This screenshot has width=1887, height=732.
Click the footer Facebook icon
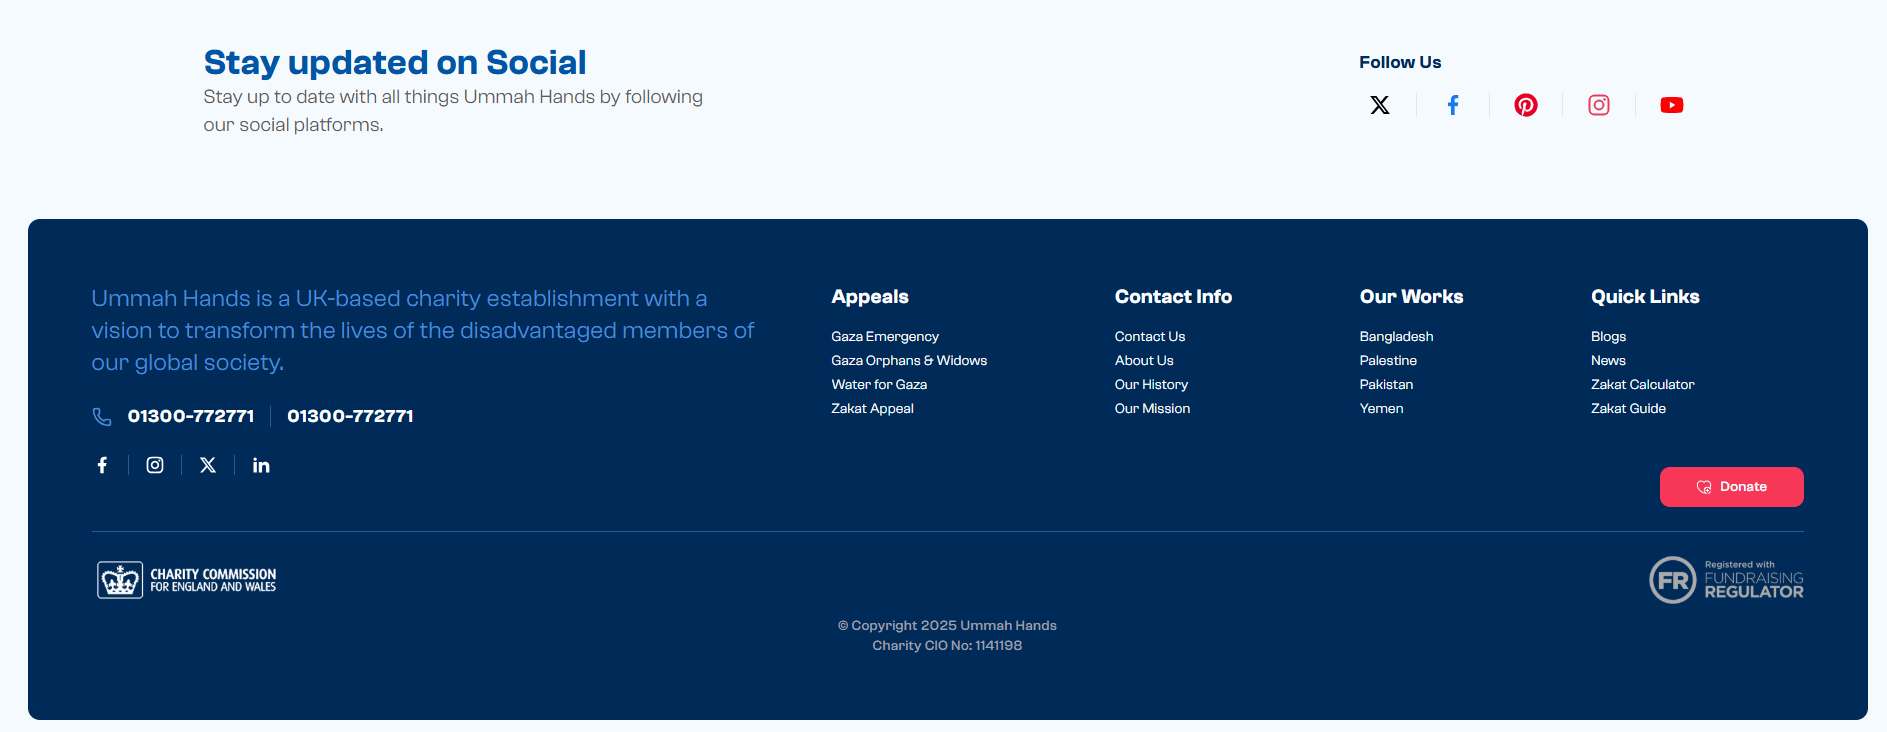click(x=102, y=465)
